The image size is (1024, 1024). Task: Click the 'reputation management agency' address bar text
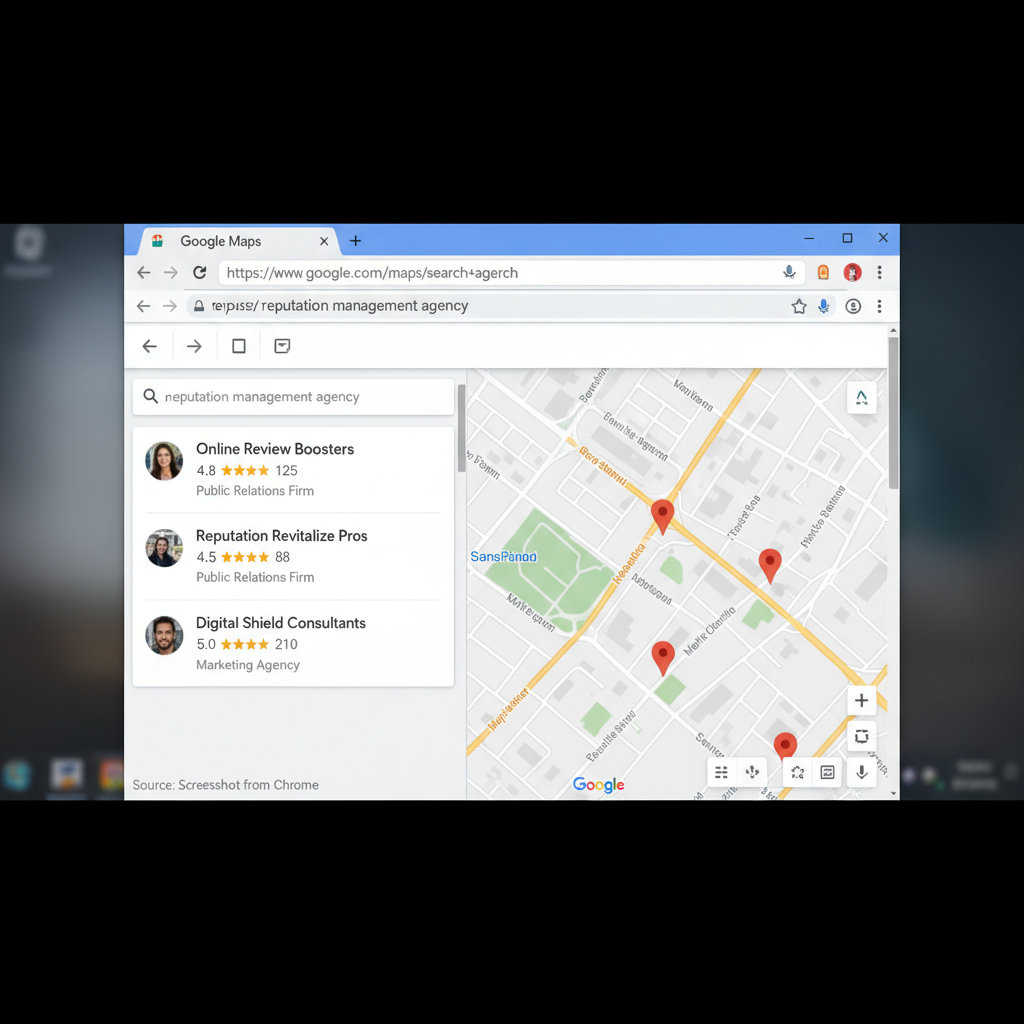pyautogui.click(x=364, y=306)
